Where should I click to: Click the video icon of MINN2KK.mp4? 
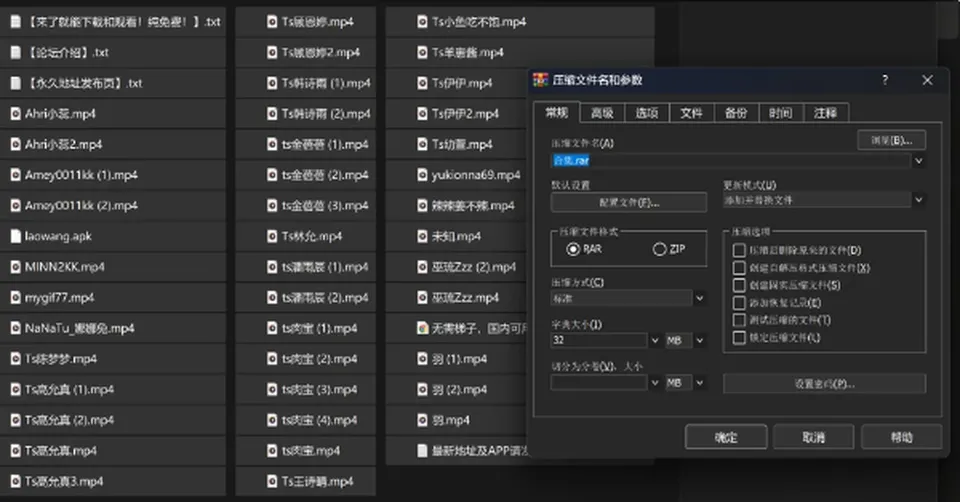click(x=16, y=267)
